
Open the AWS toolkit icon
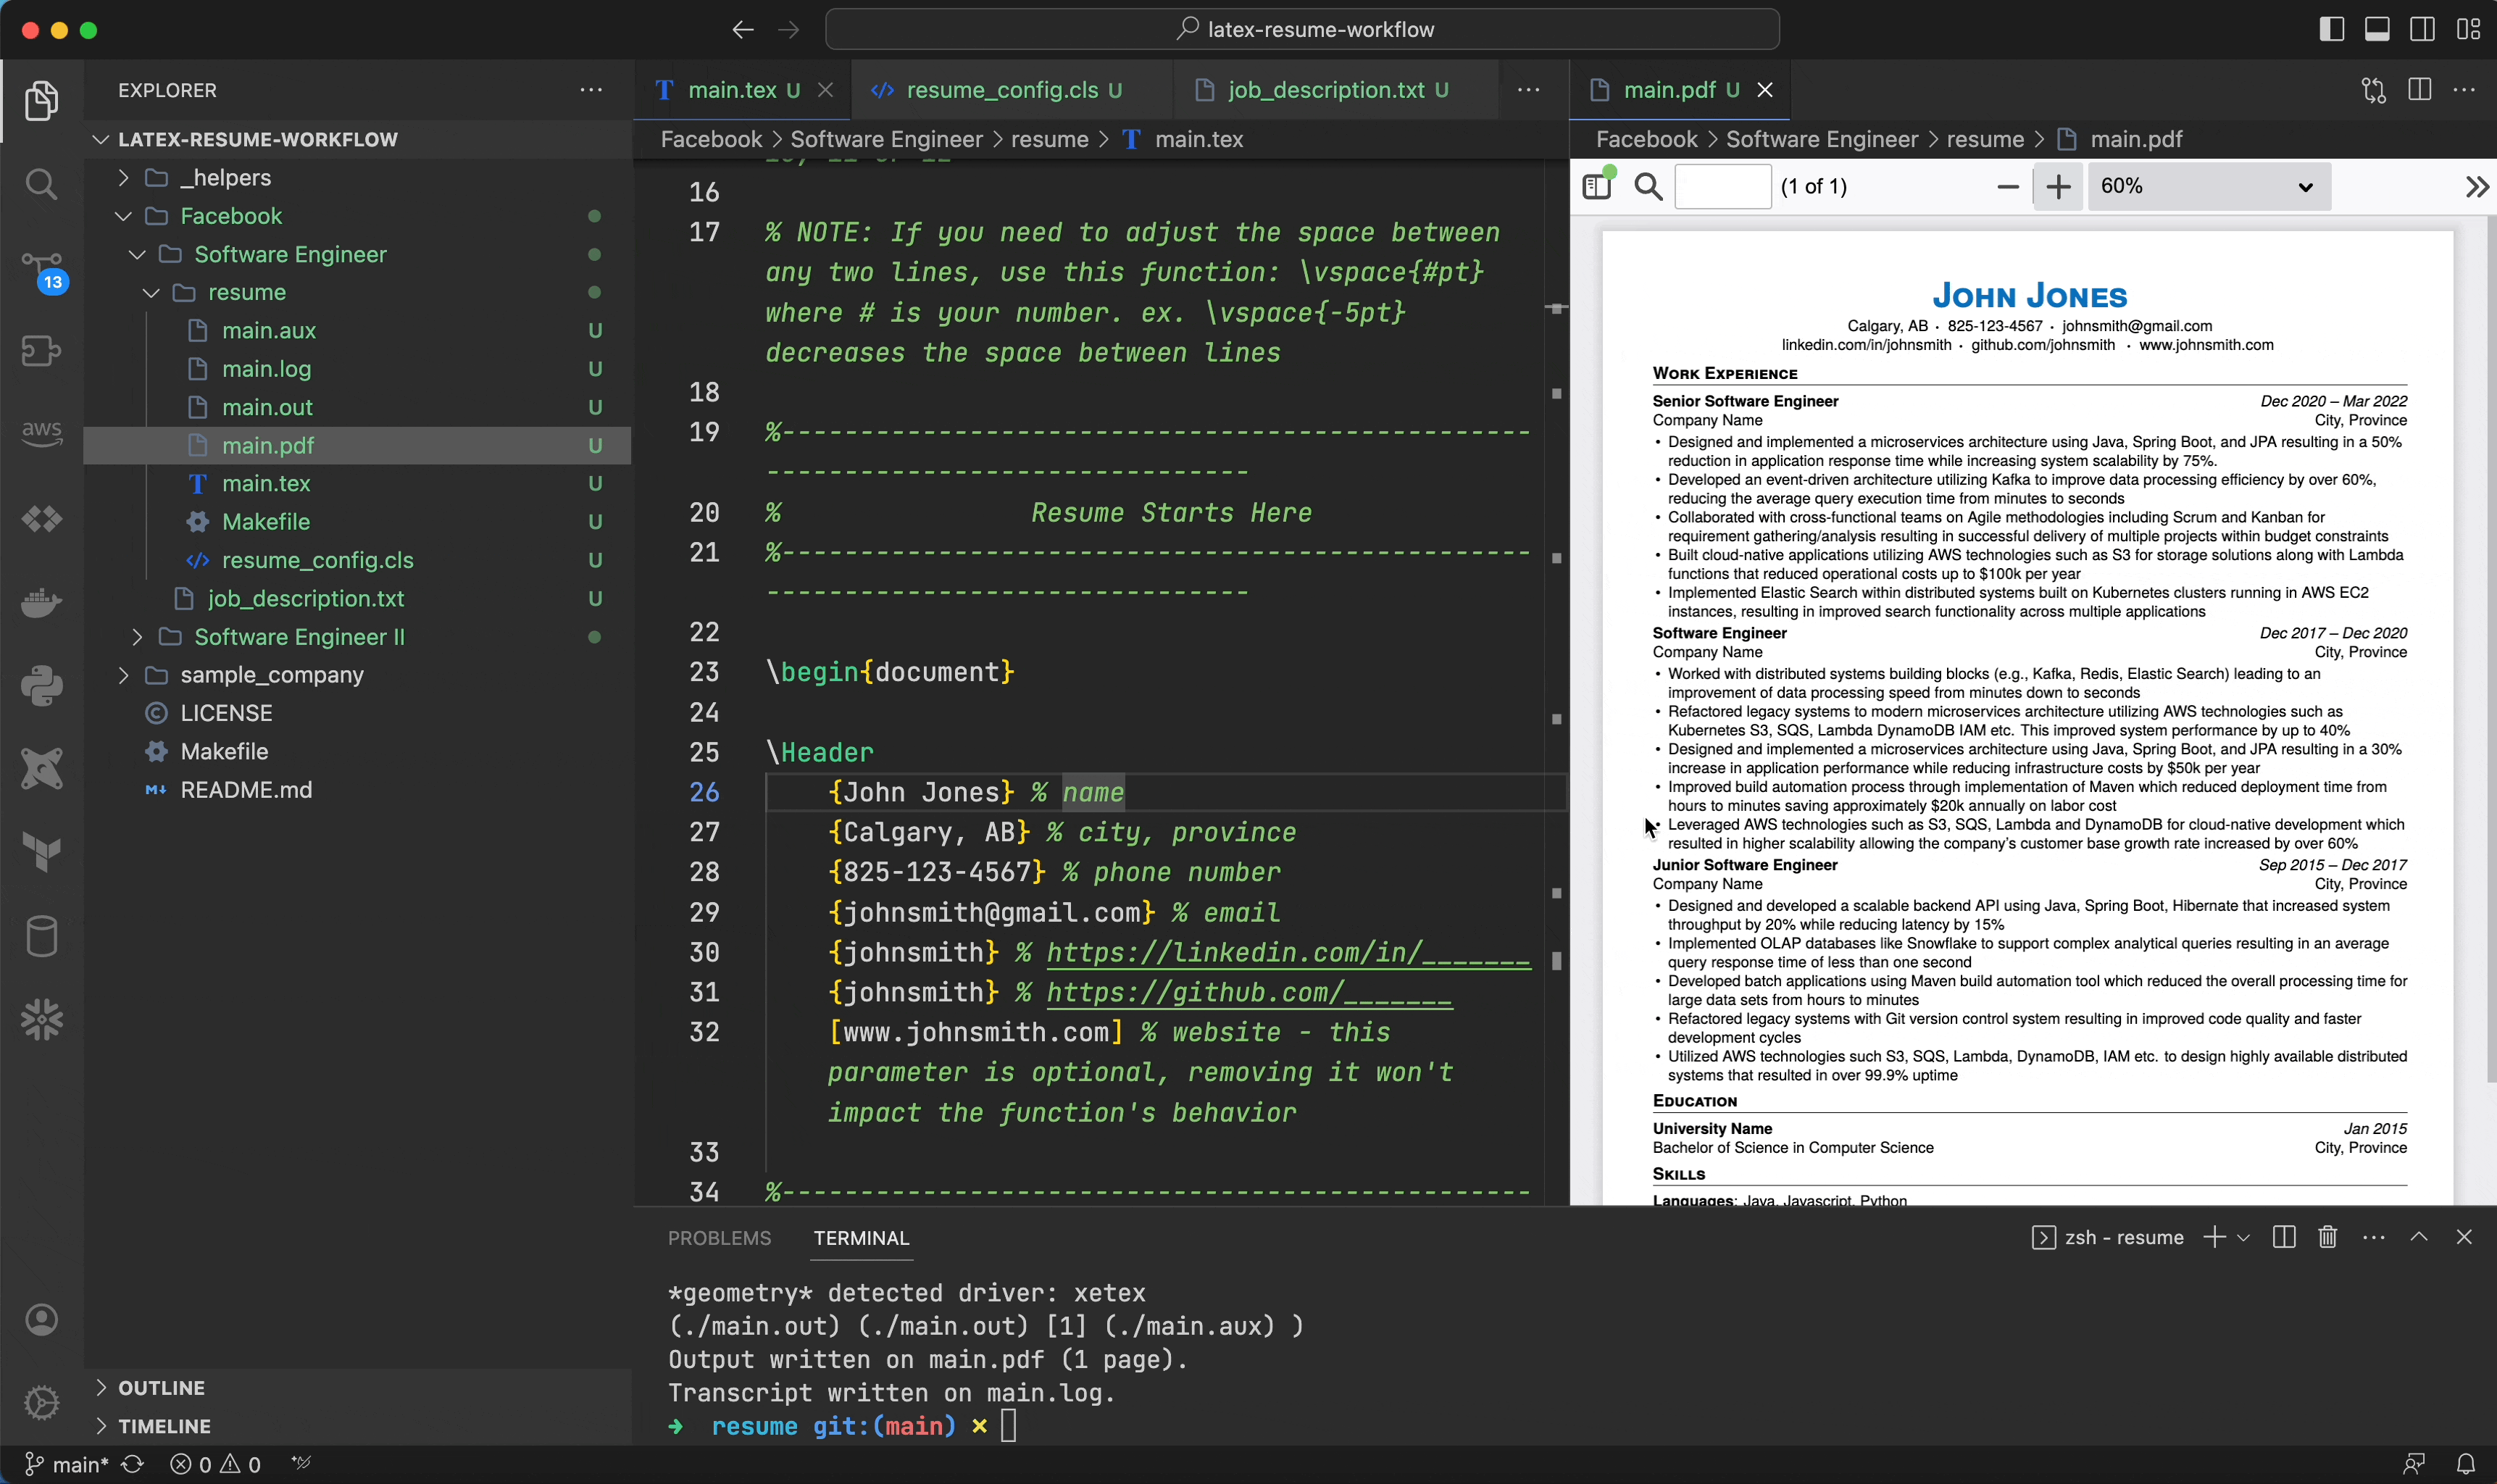coord(41,435)
